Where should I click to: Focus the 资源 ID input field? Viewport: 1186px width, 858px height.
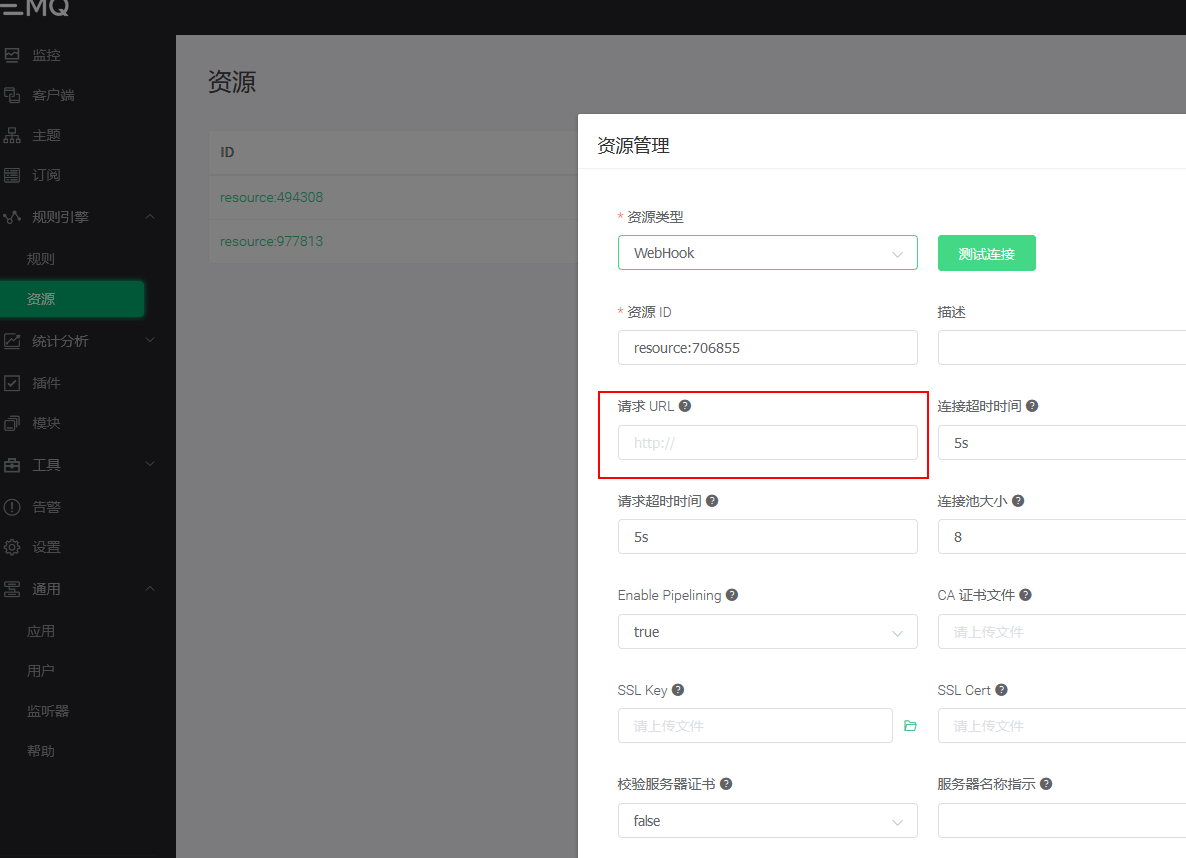[767, 348]
